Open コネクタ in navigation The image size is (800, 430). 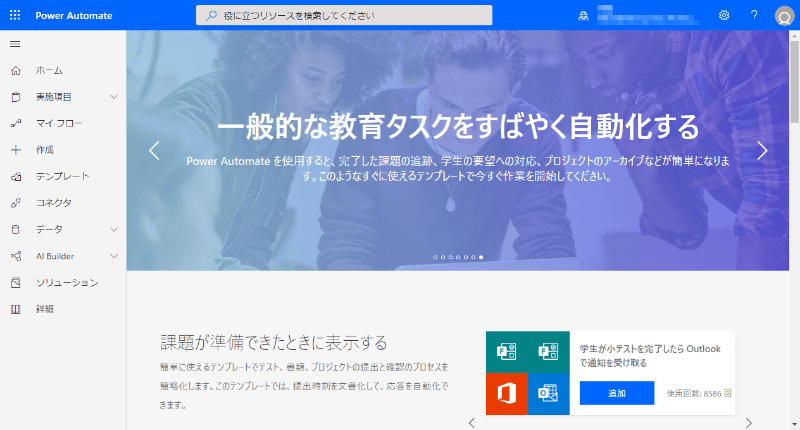[x=54, y=203]
